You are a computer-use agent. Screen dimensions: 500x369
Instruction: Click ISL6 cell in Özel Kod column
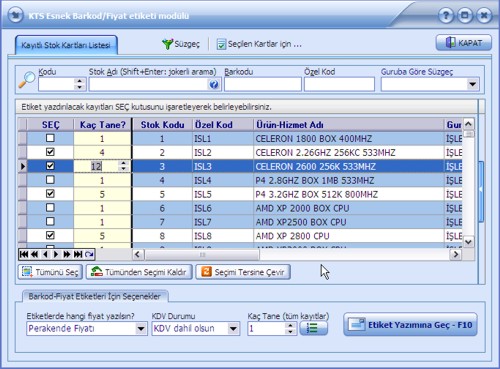[223, 208]
